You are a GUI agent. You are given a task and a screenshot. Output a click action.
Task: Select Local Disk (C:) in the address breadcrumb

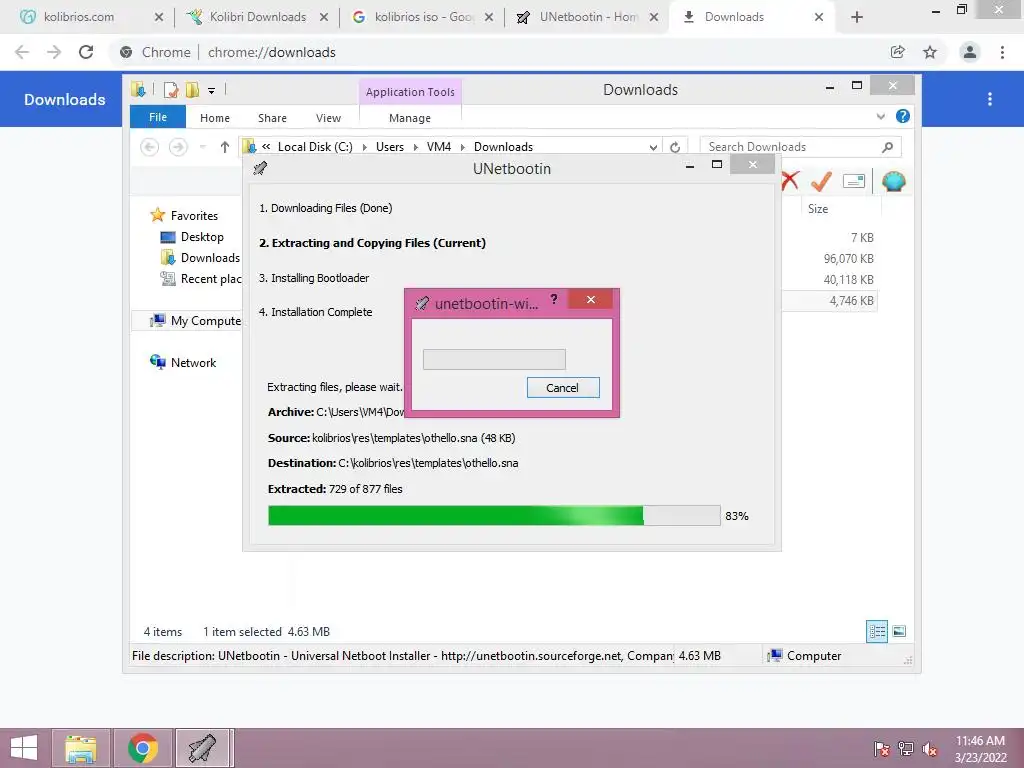315,147
